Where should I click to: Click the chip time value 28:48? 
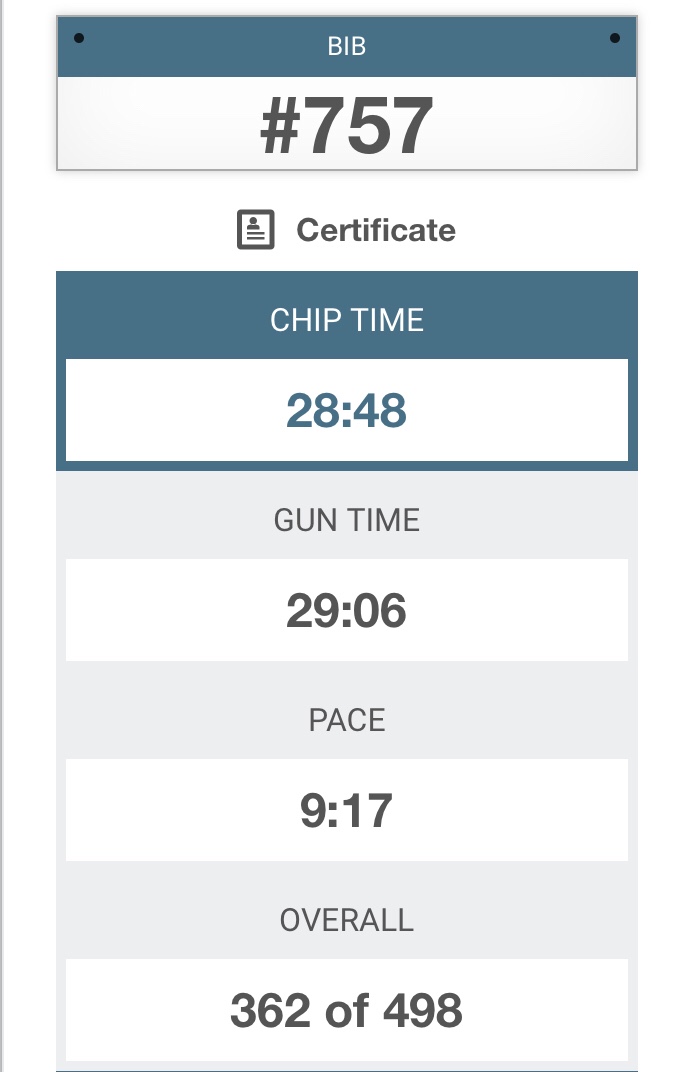(346, 410)
